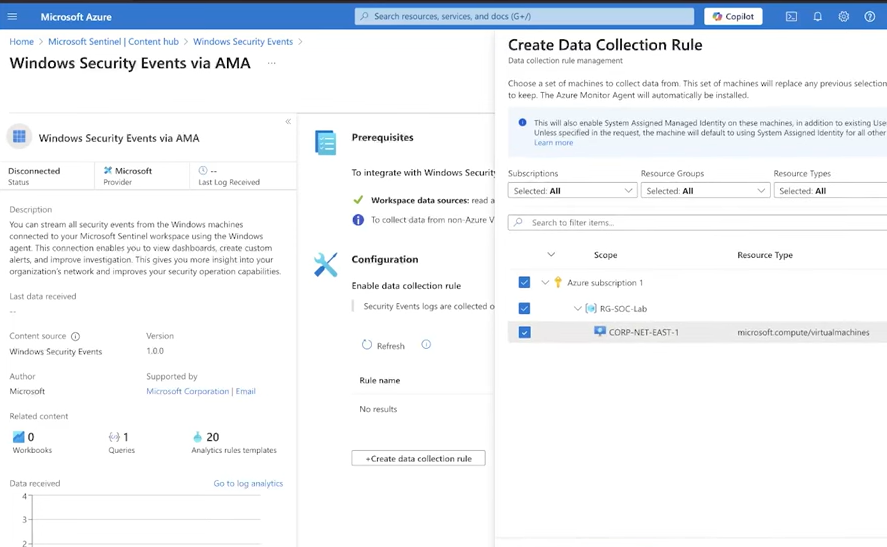Open the ellipsis menu beside page title
Screen dimensions: 887x547
pyautogui.click(x=272, y=63)
